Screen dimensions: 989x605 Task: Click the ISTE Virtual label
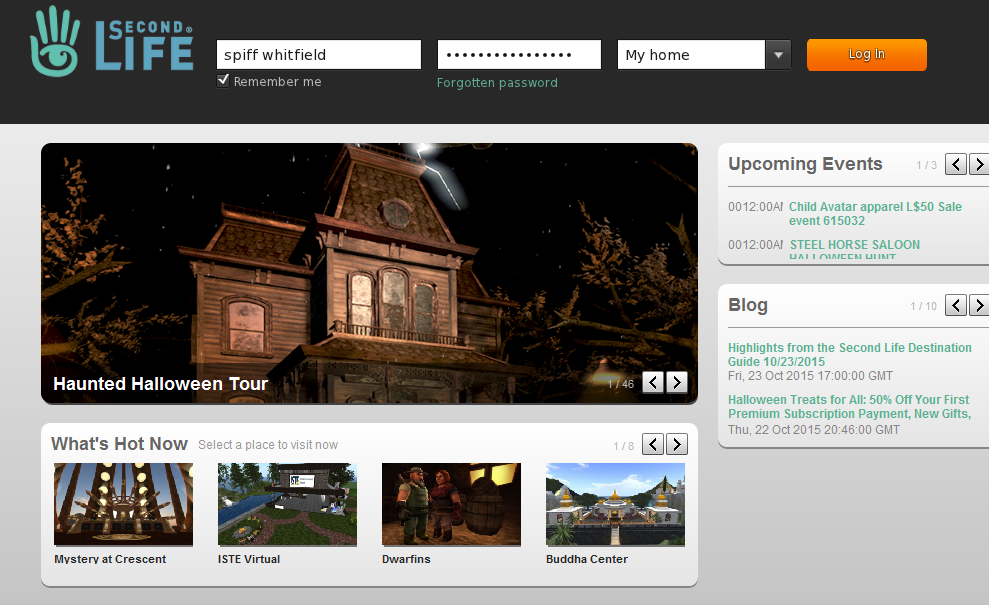tap(249, 559)
